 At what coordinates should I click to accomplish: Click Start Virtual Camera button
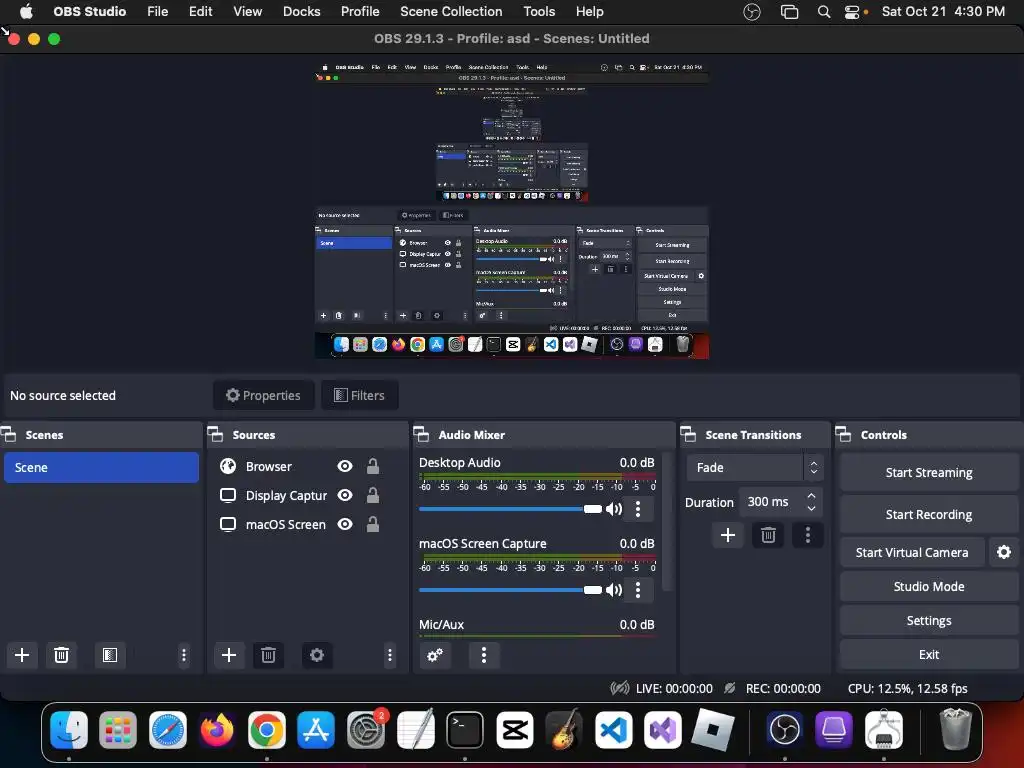pos(912,552)
